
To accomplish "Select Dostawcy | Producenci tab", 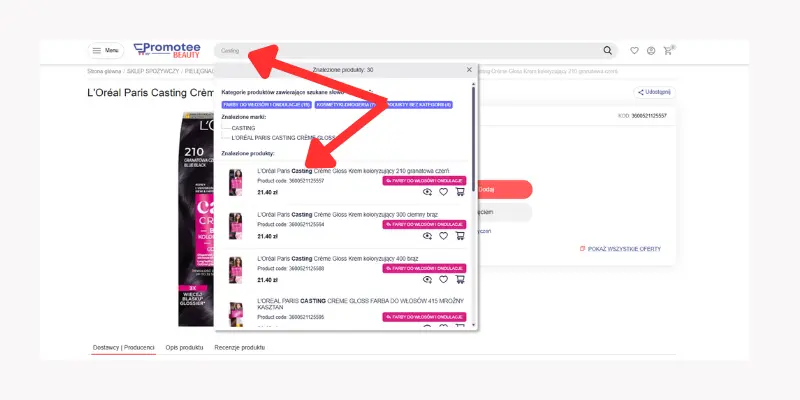I will [123, 346].
